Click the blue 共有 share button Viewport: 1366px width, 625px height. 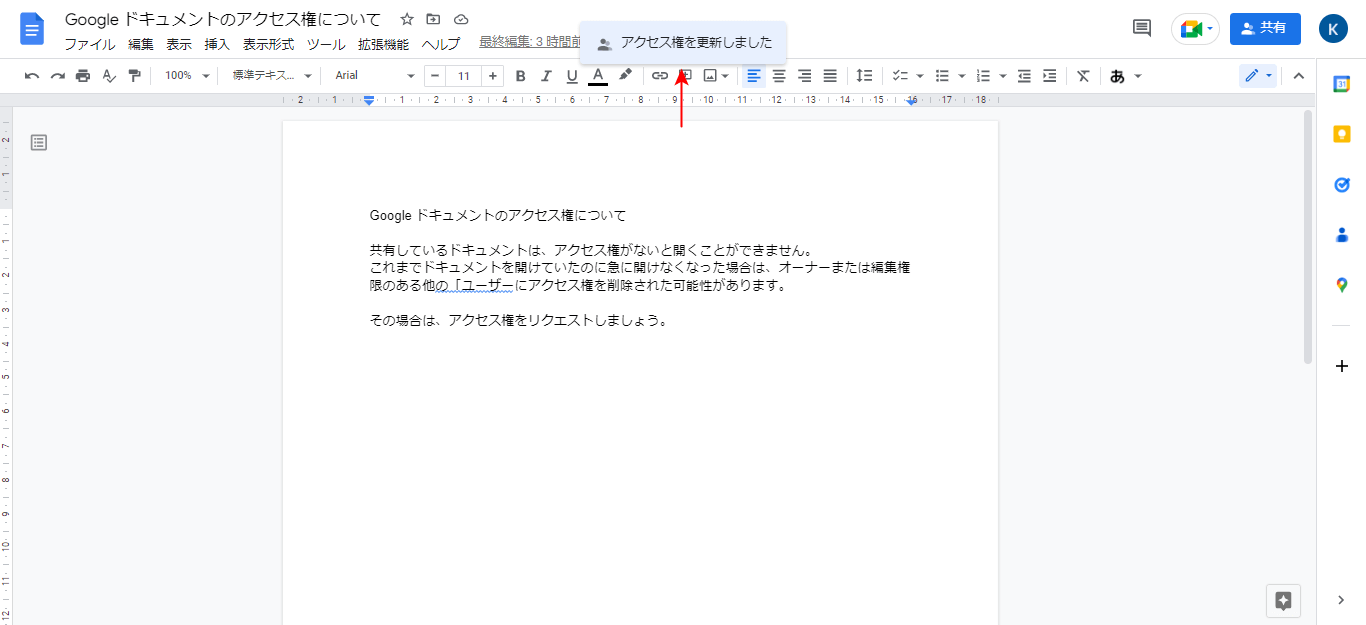click(x=1265, y=28)
